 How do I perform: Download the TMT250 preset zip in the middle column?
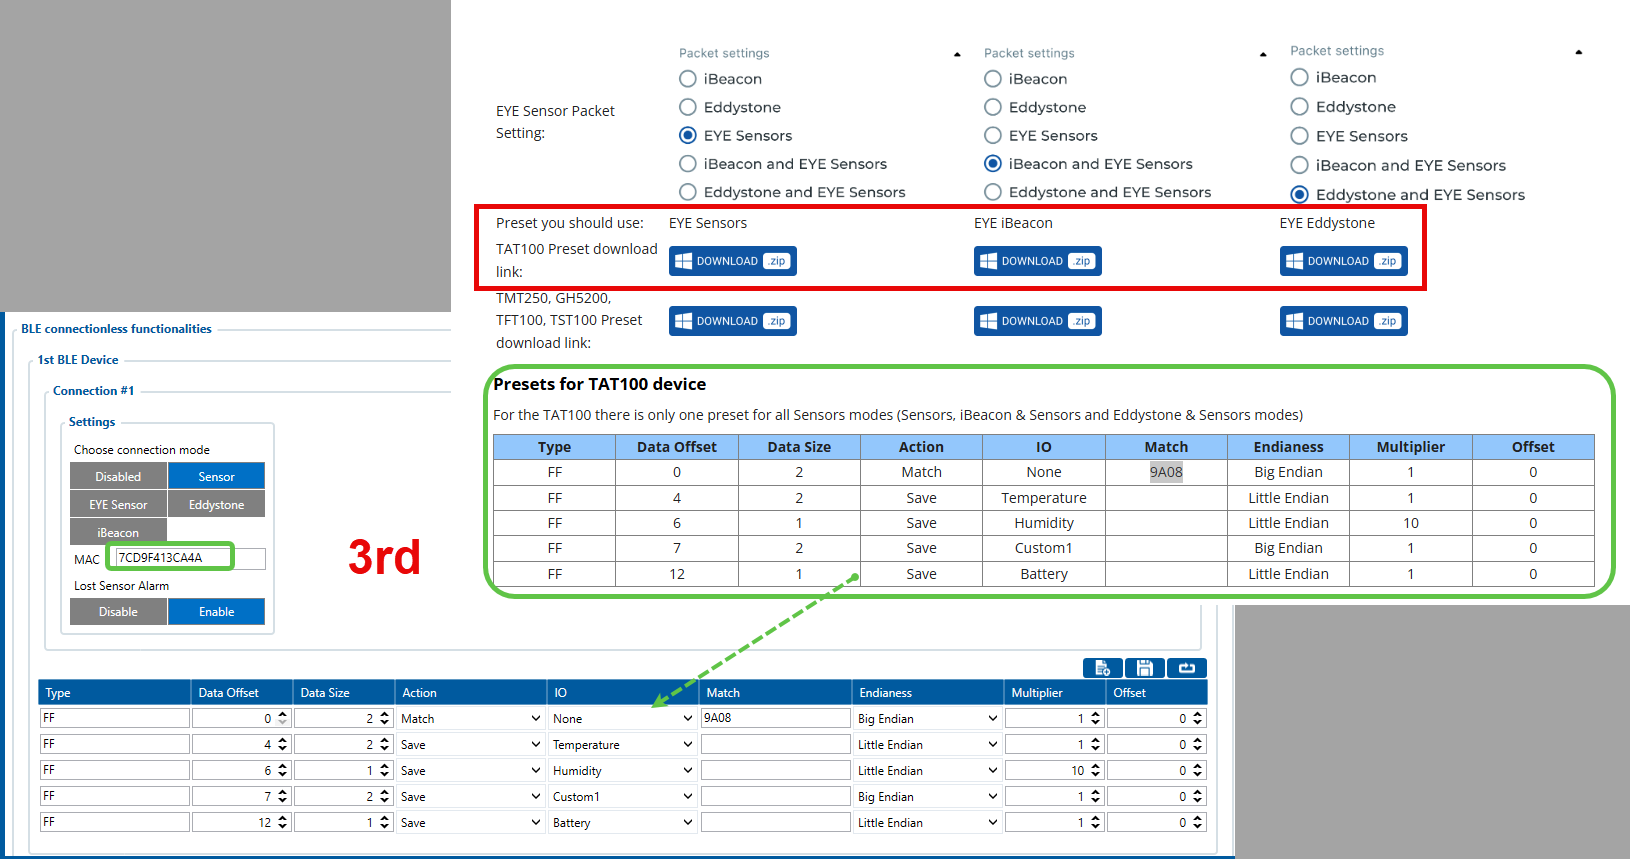coord(1037,321)
